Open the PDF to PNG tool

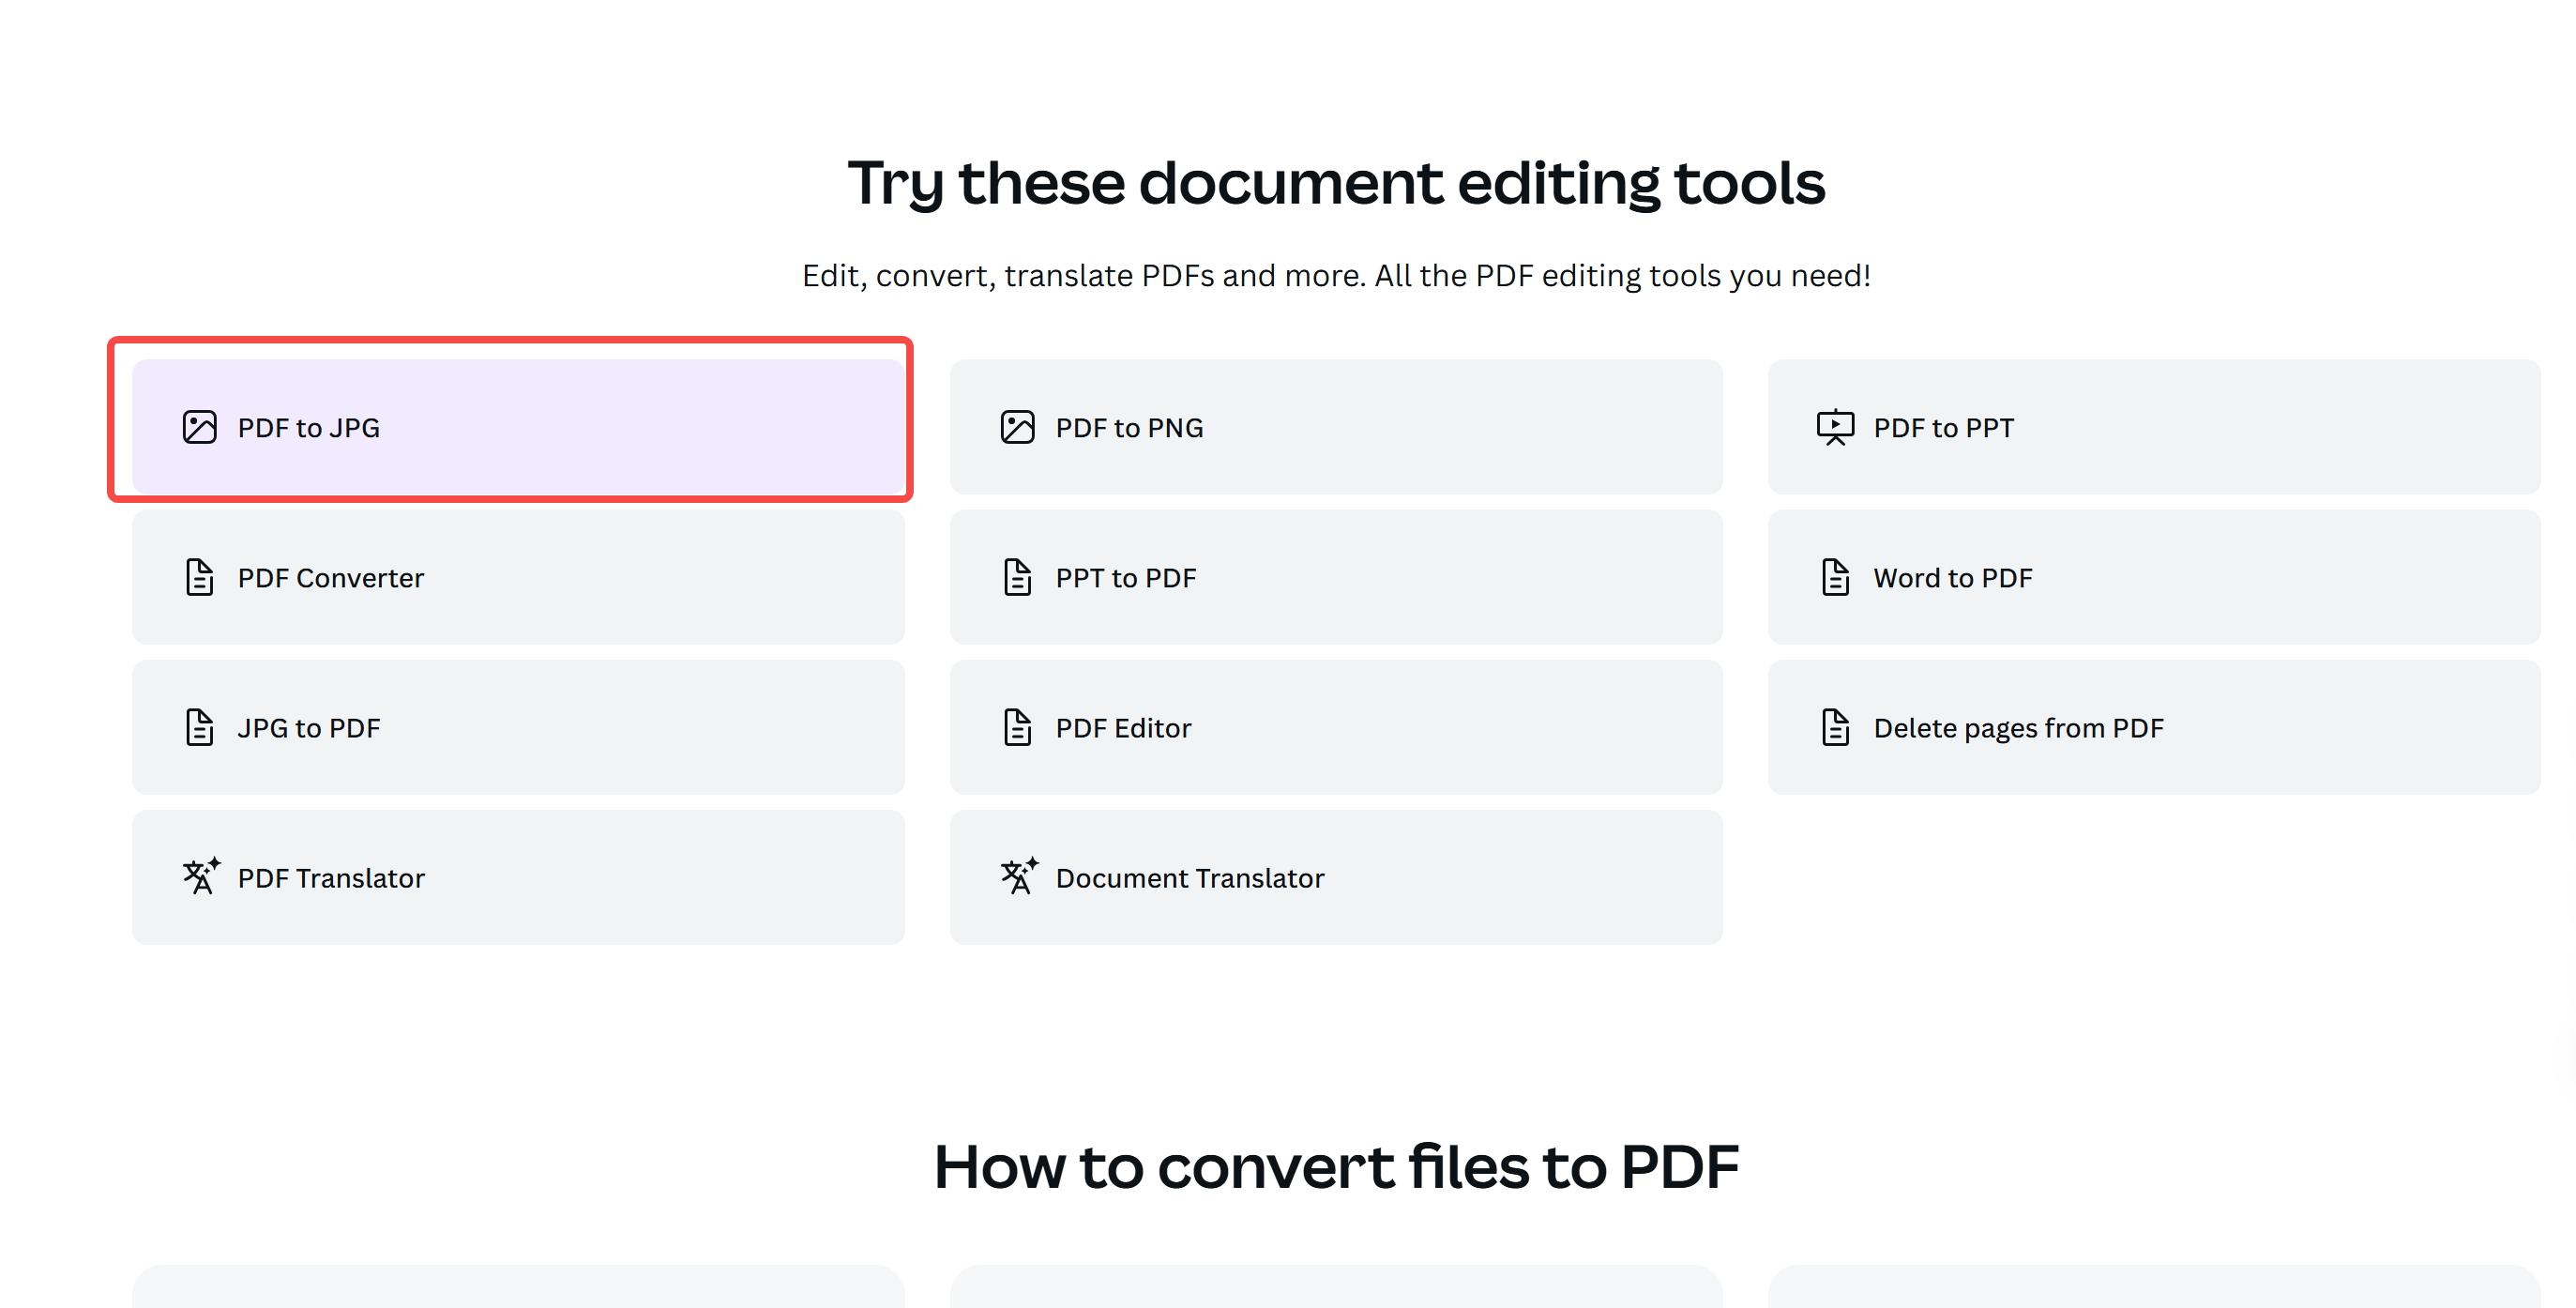(x=1336, y=427)
